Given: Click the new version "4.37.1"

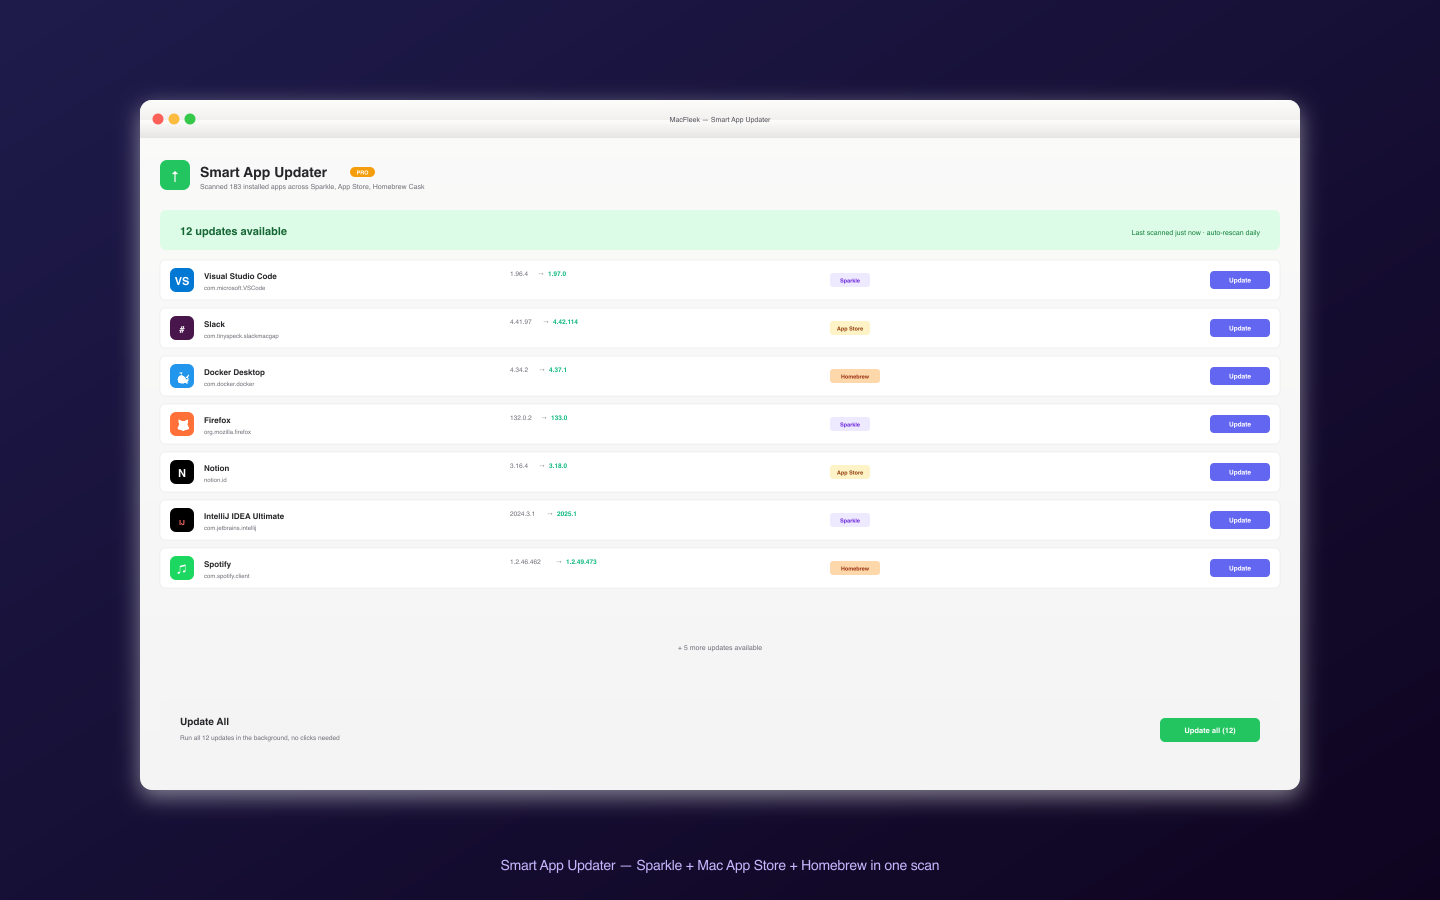Looking at the screenshot, I should click(558, 370).
